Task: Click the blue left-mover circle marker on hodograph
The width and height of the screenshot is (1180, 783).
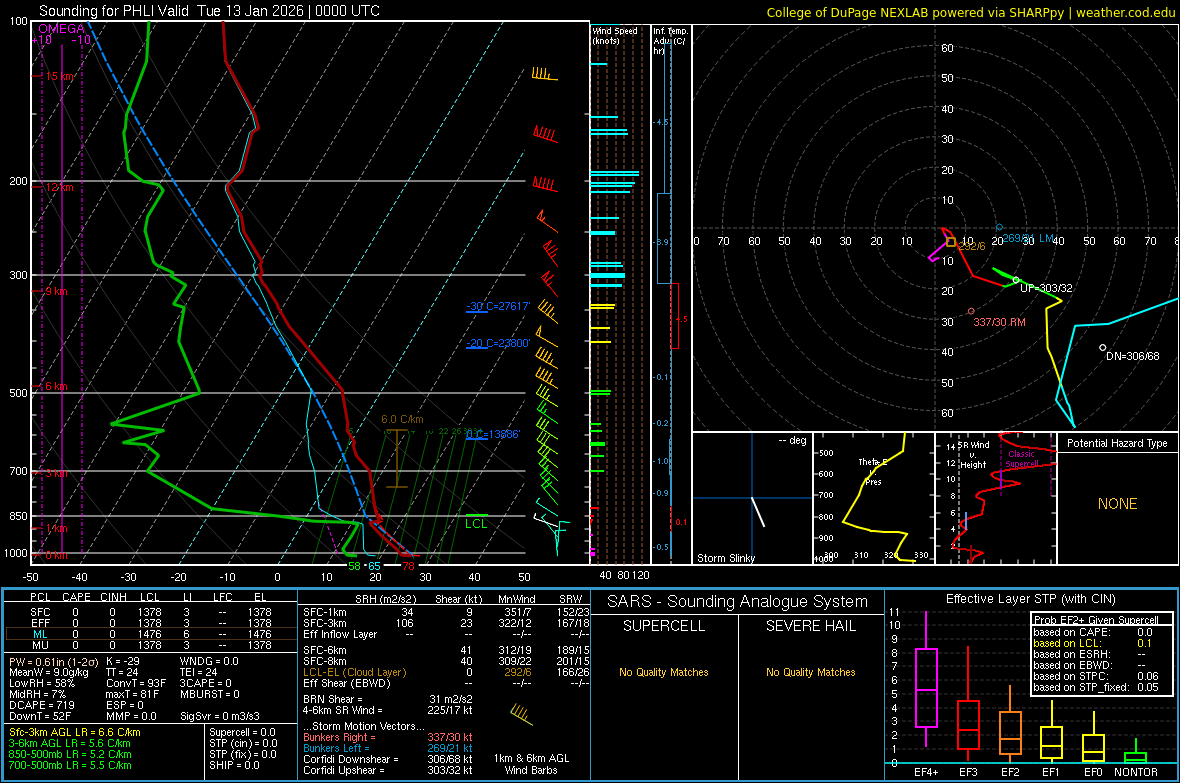Action: pos(999,227)
